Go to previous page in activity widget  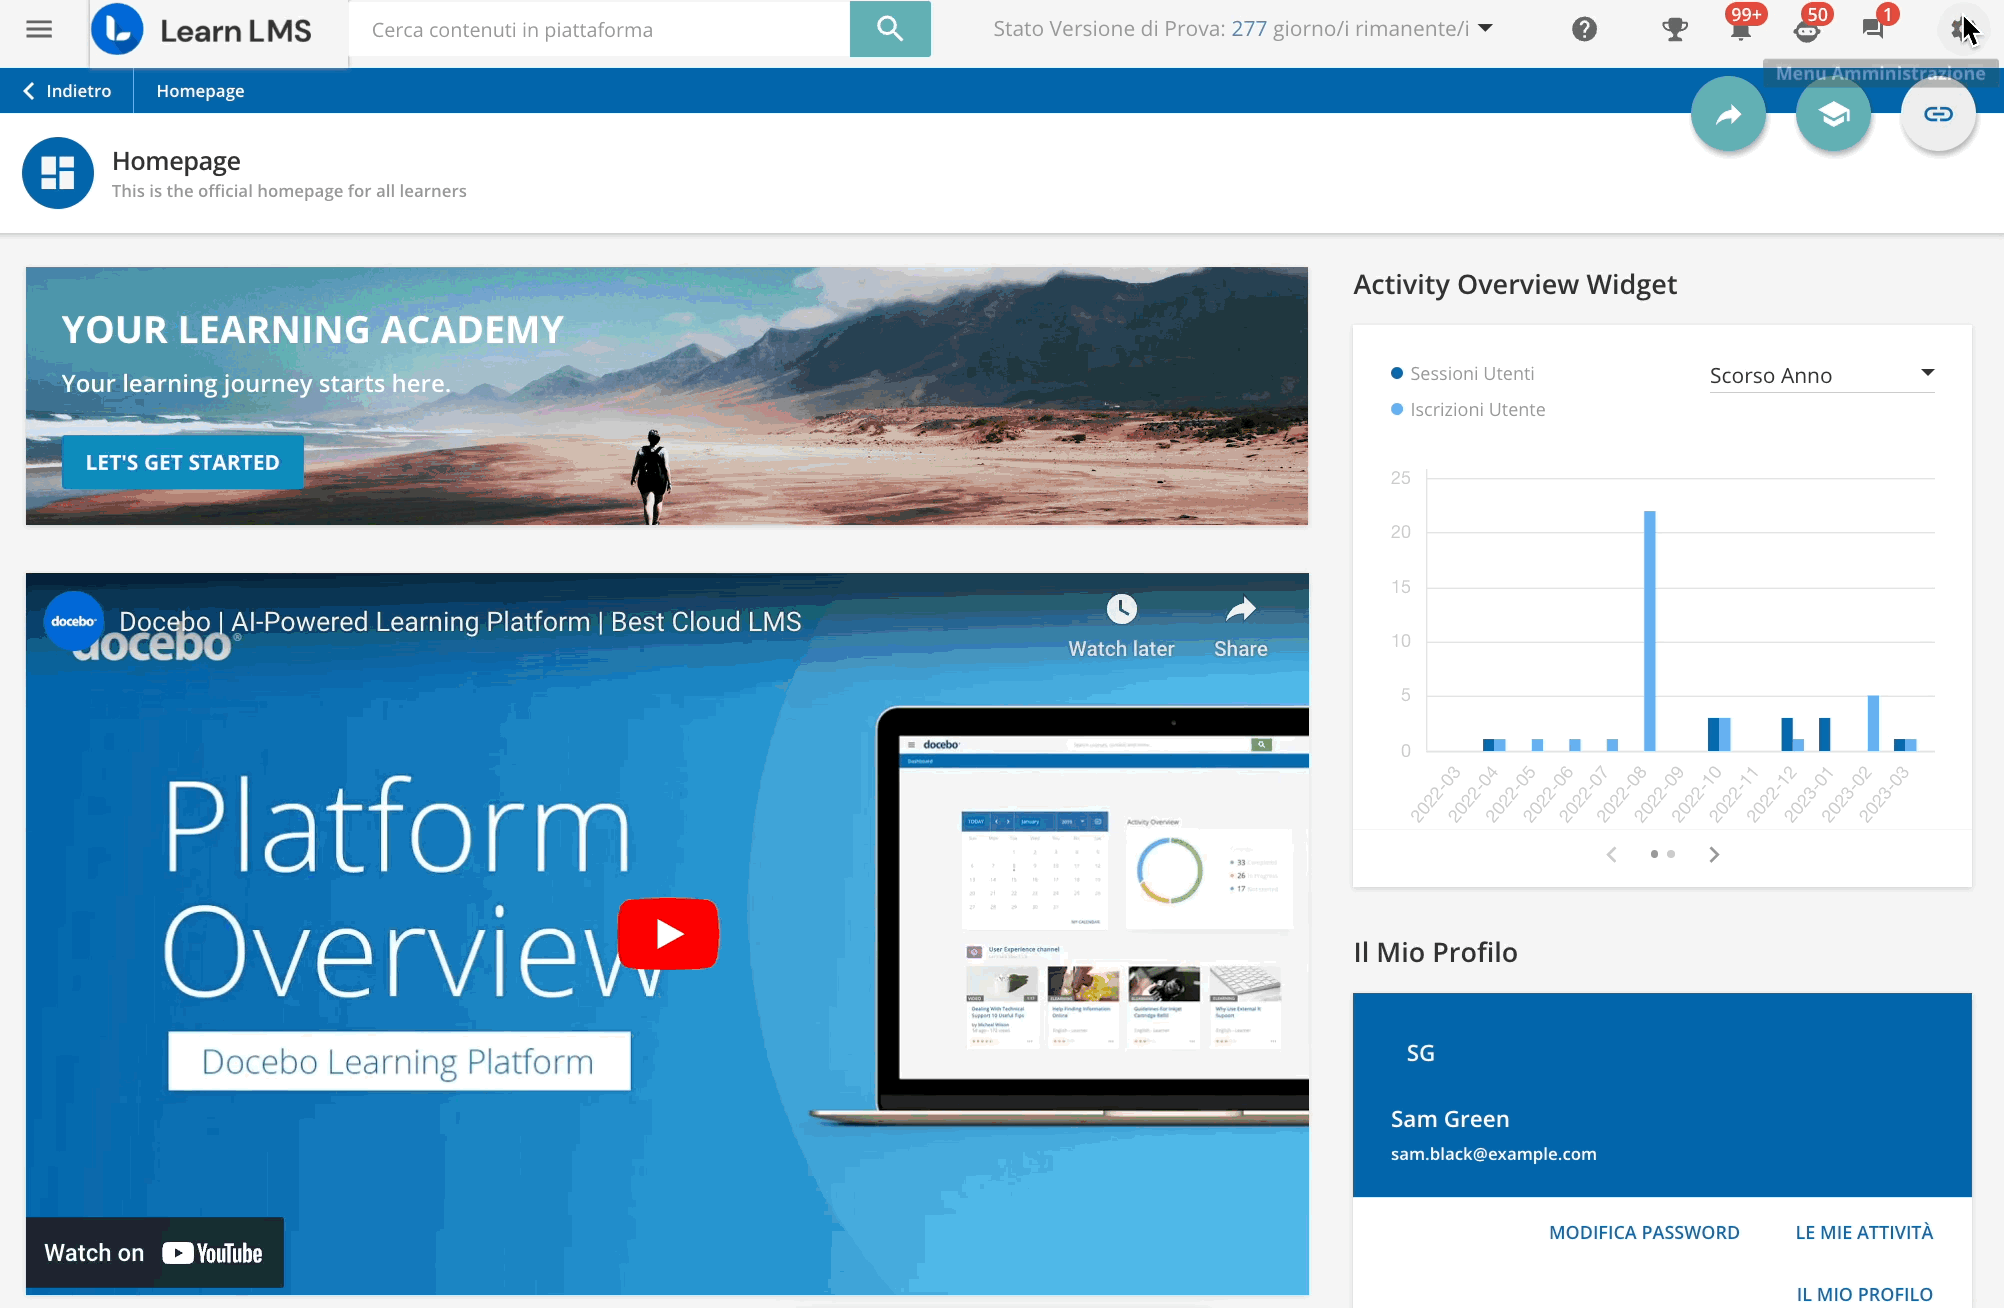(x=1612, y=854)
